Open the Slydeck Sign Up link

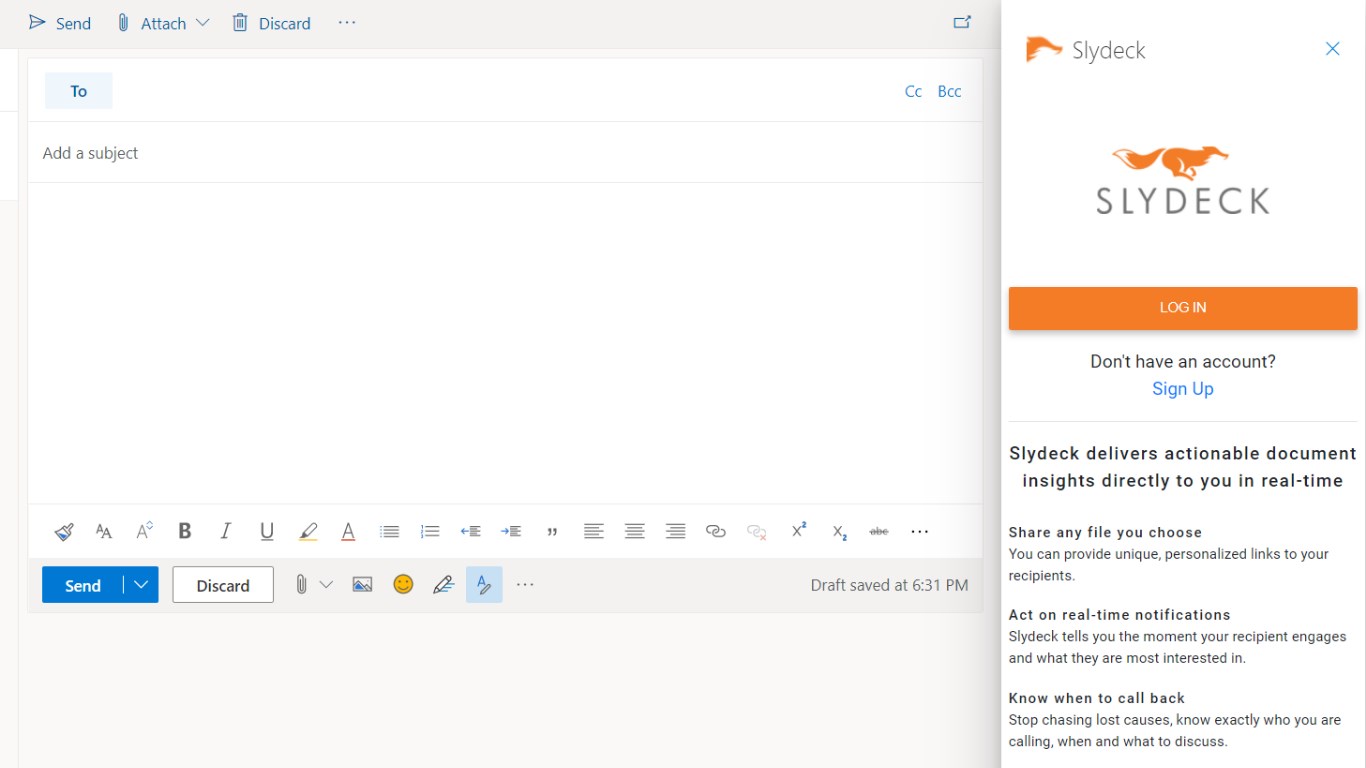1183,389
